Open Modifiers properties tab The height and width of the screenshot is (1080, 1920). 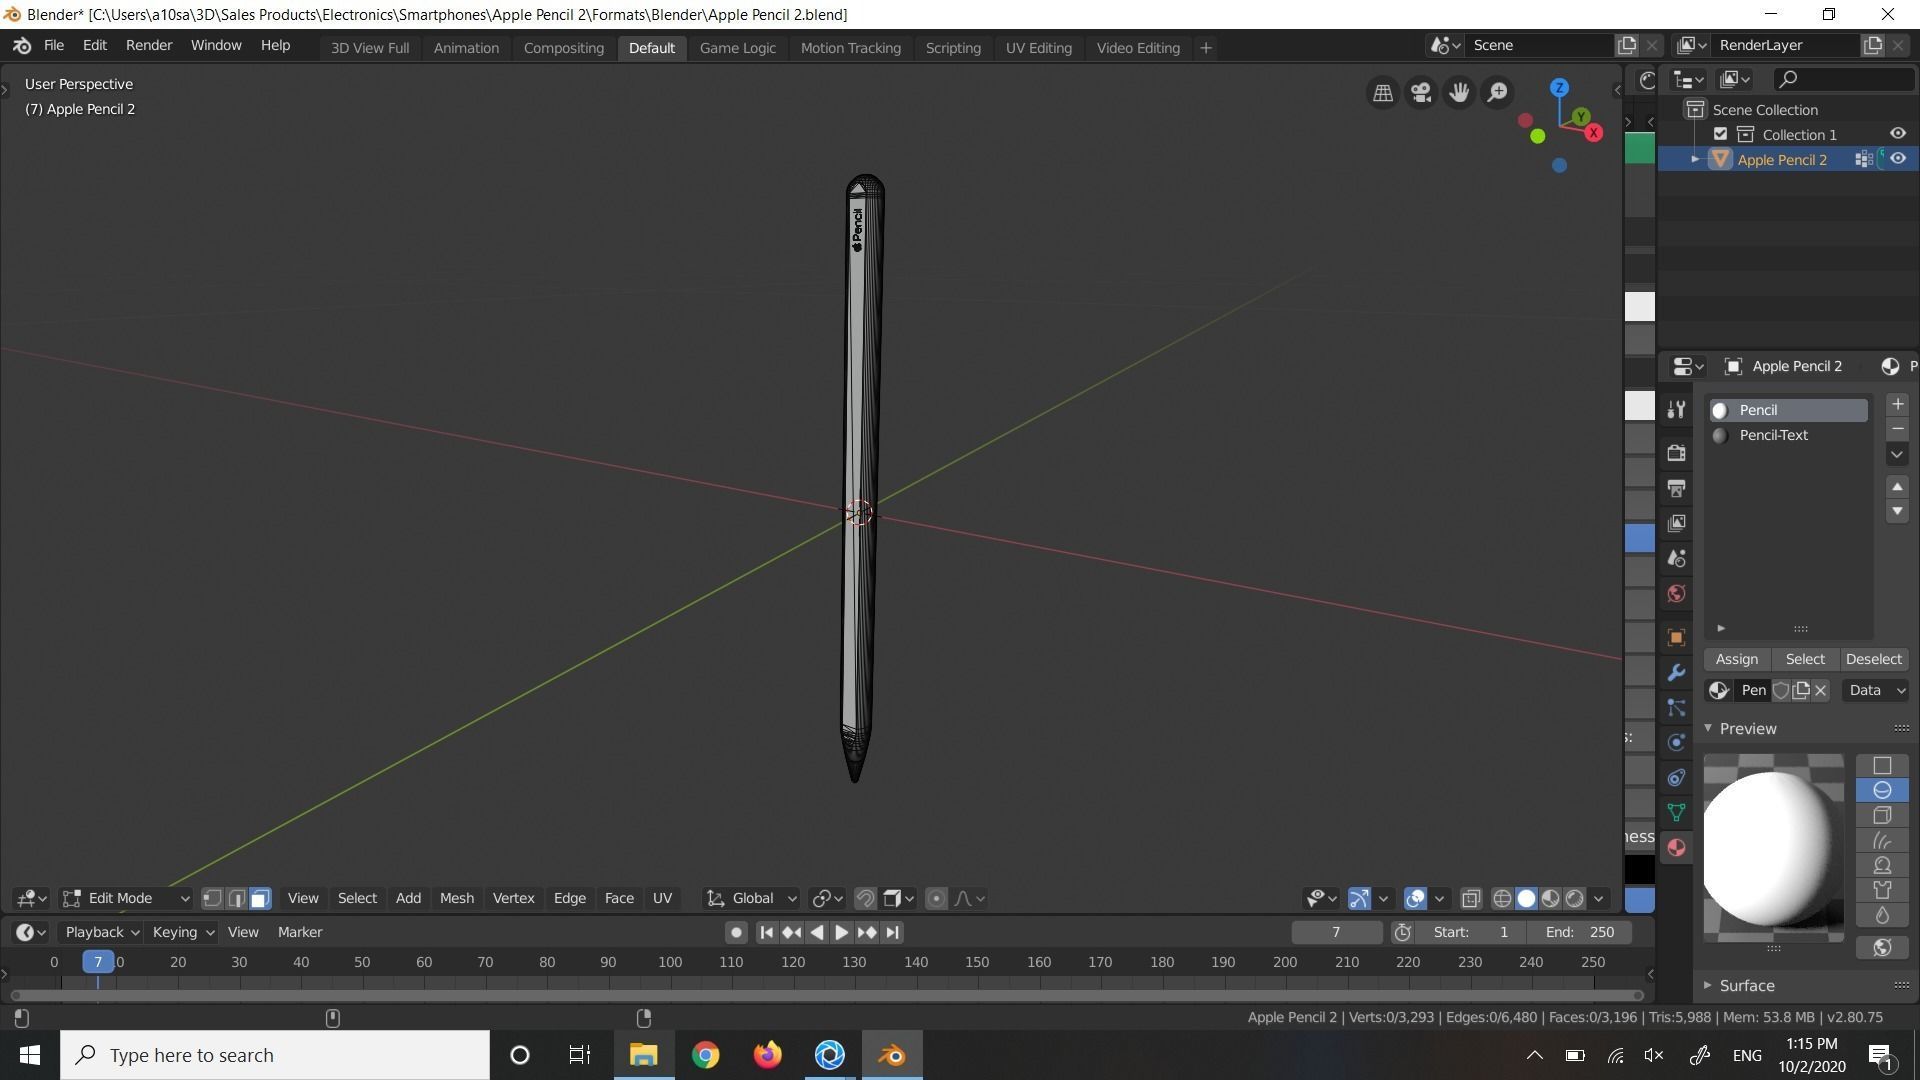point(1676,673)
